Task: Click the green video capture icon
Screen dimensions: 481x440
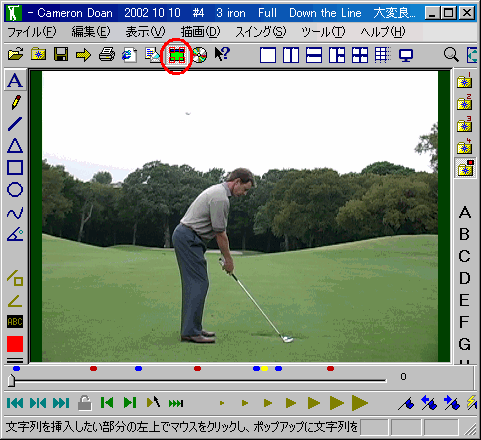Action: (x=177, y=55)
